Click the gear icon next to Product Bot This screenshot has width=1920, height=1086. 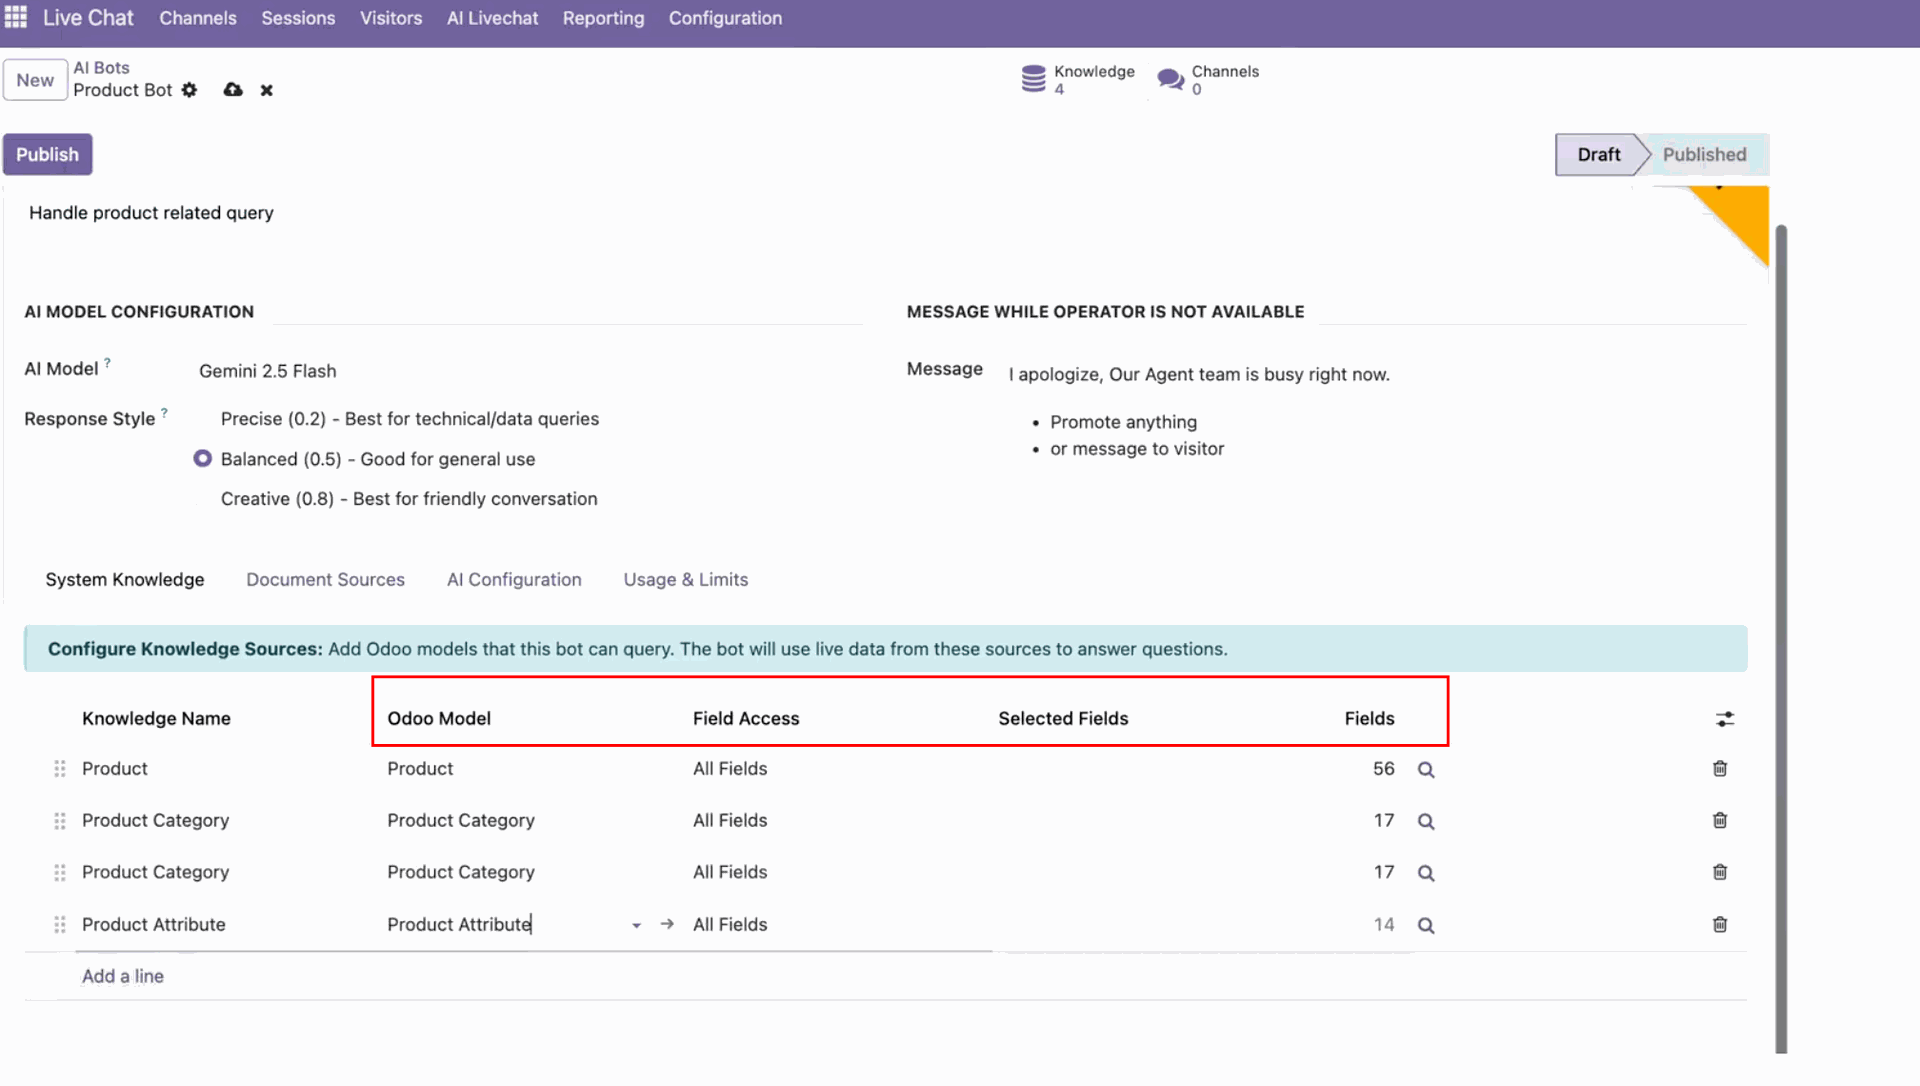click(190, 90)
